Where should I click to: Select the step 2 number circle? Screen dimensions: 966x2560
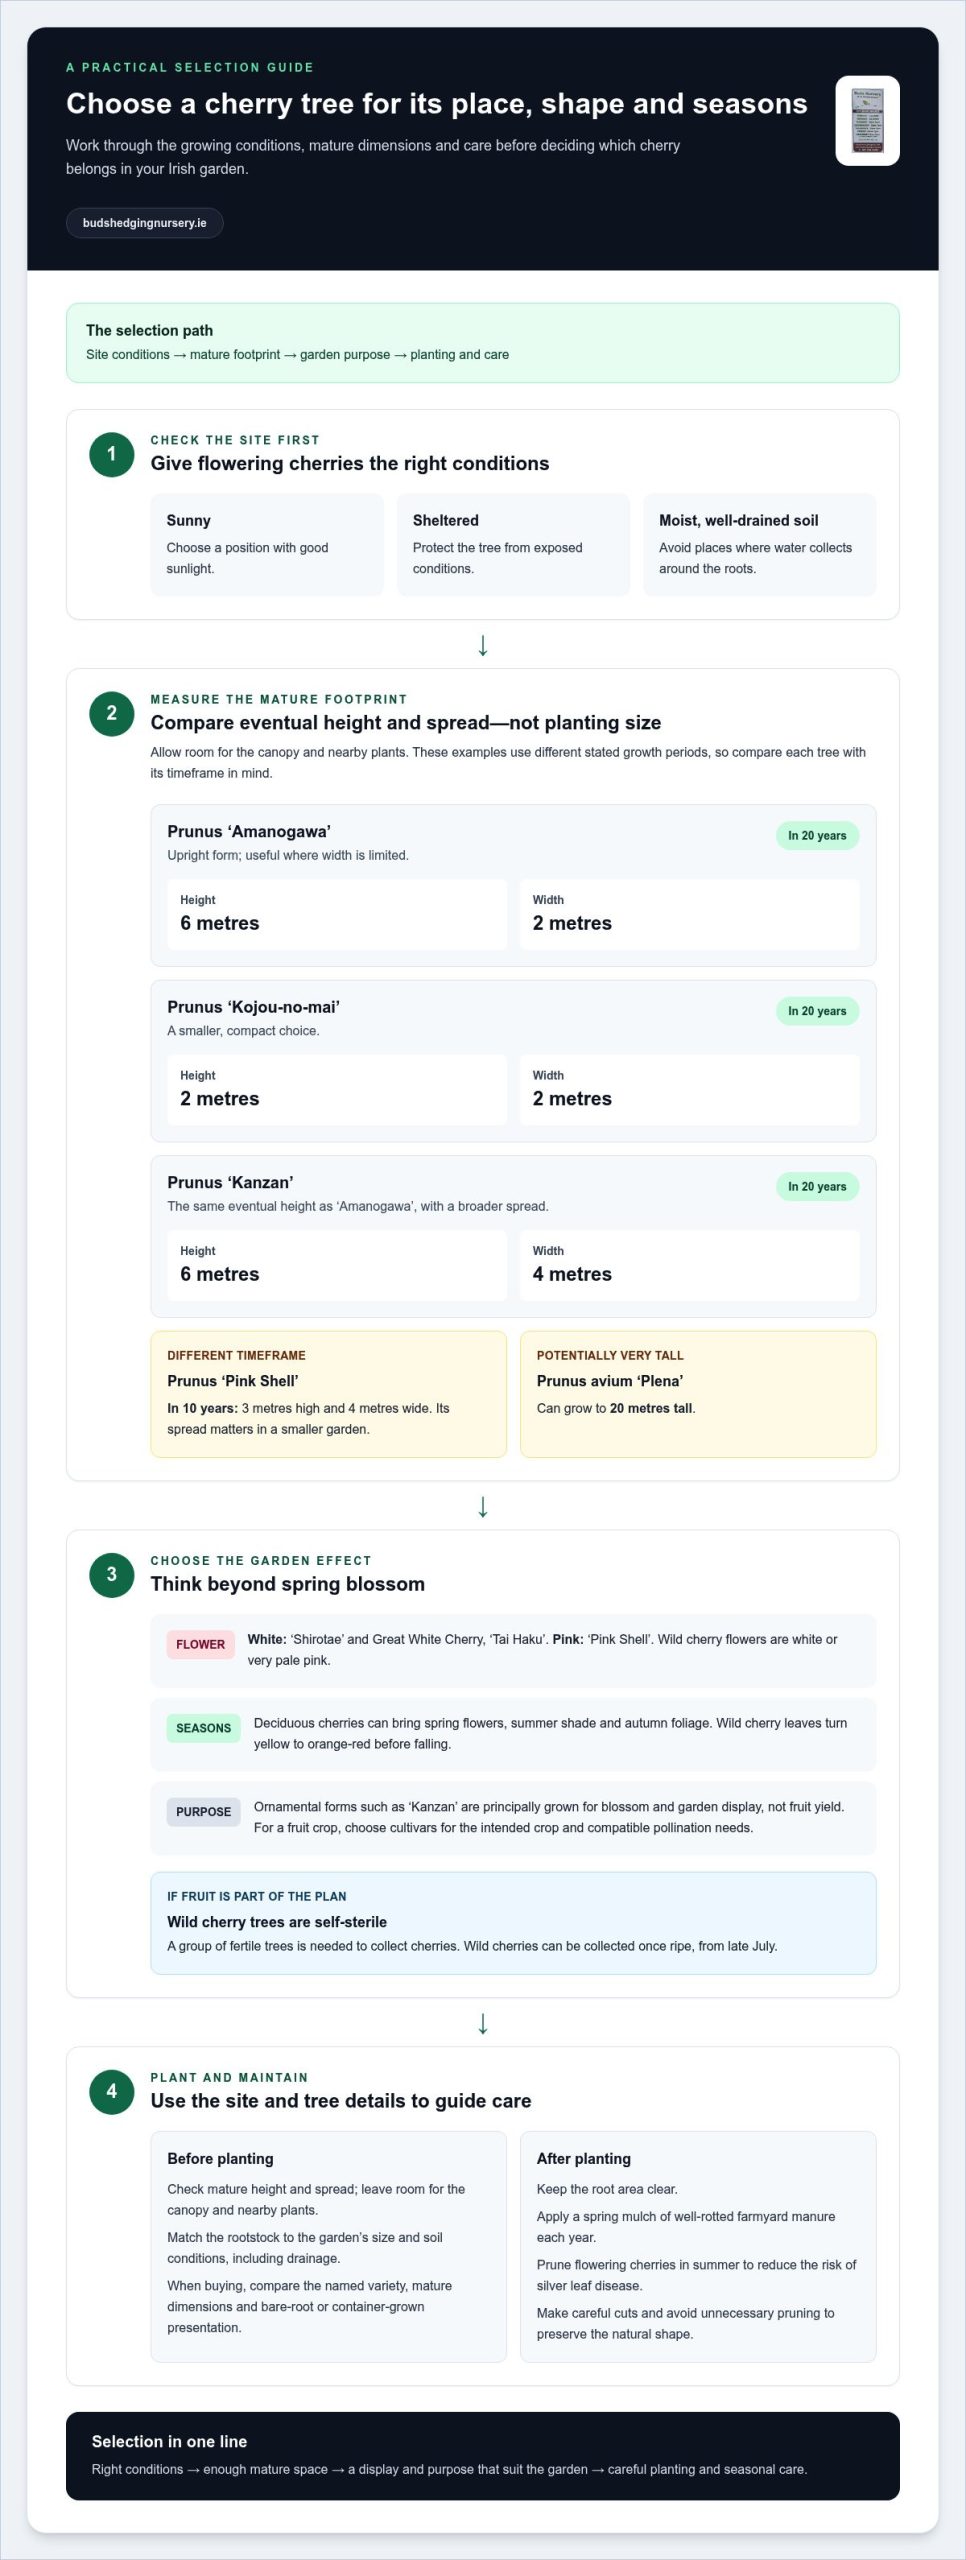point(112,713)
